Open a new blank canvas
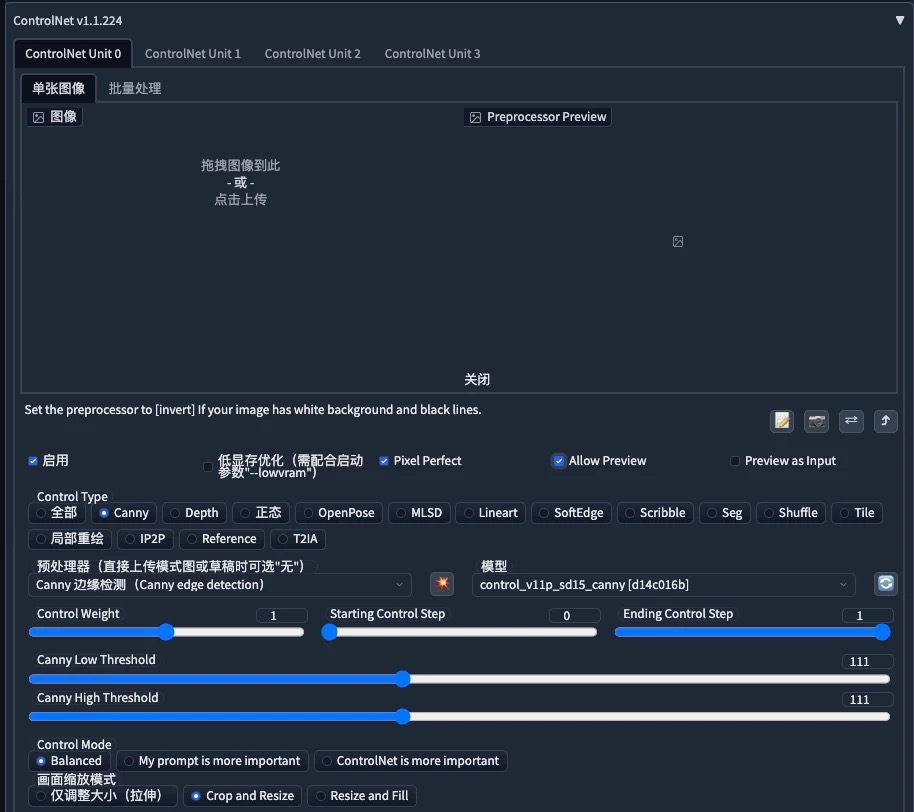 pos(782,421)
